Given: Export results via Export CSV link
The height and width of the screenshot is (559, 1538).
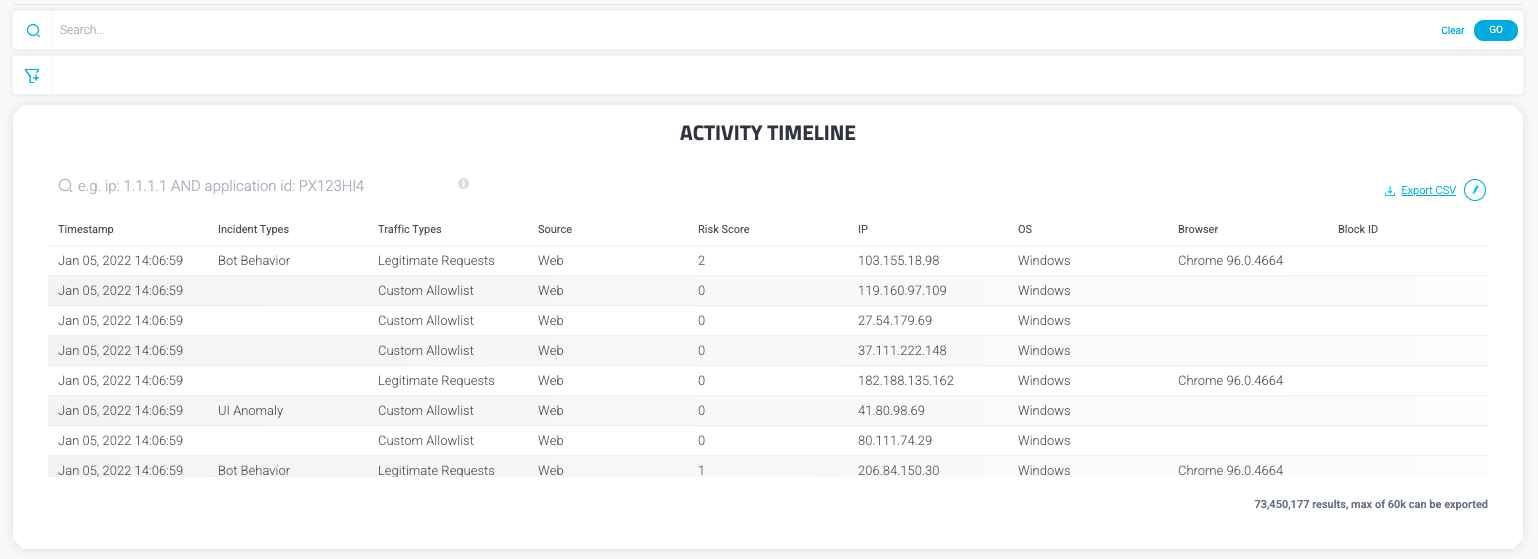Looking at the screenshot, I should coord(1428,191).
